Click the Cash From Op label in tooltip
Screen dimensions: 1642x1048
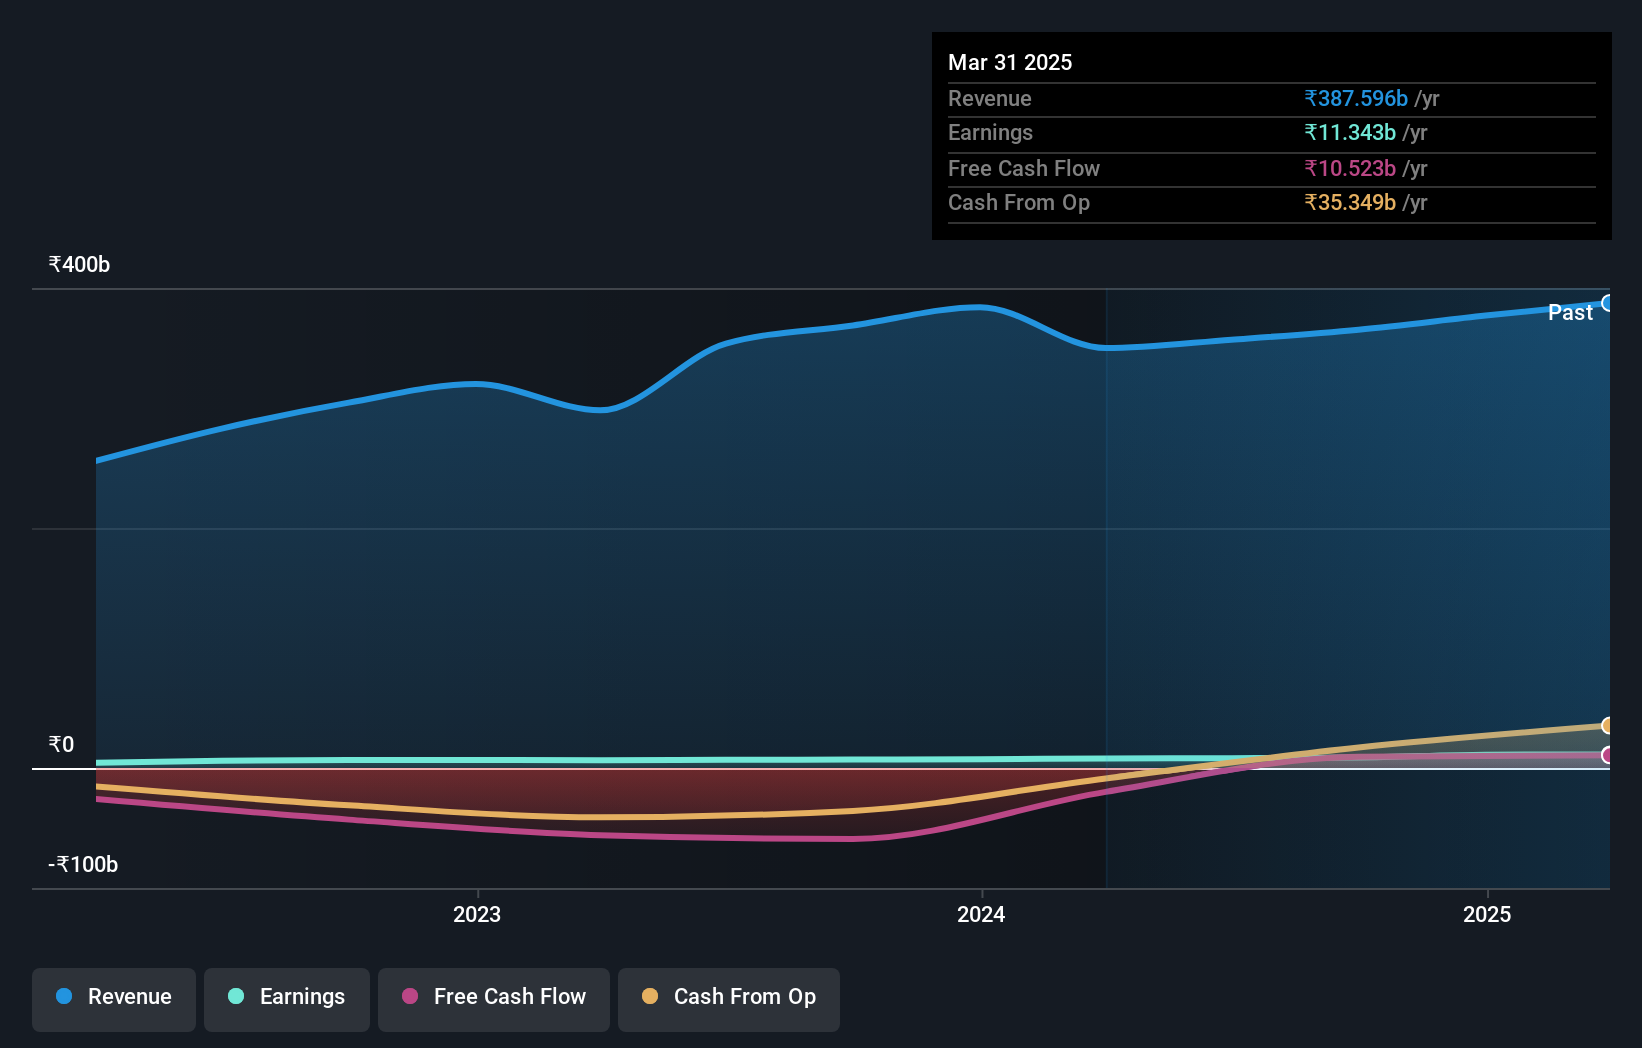click(1019, 202)
